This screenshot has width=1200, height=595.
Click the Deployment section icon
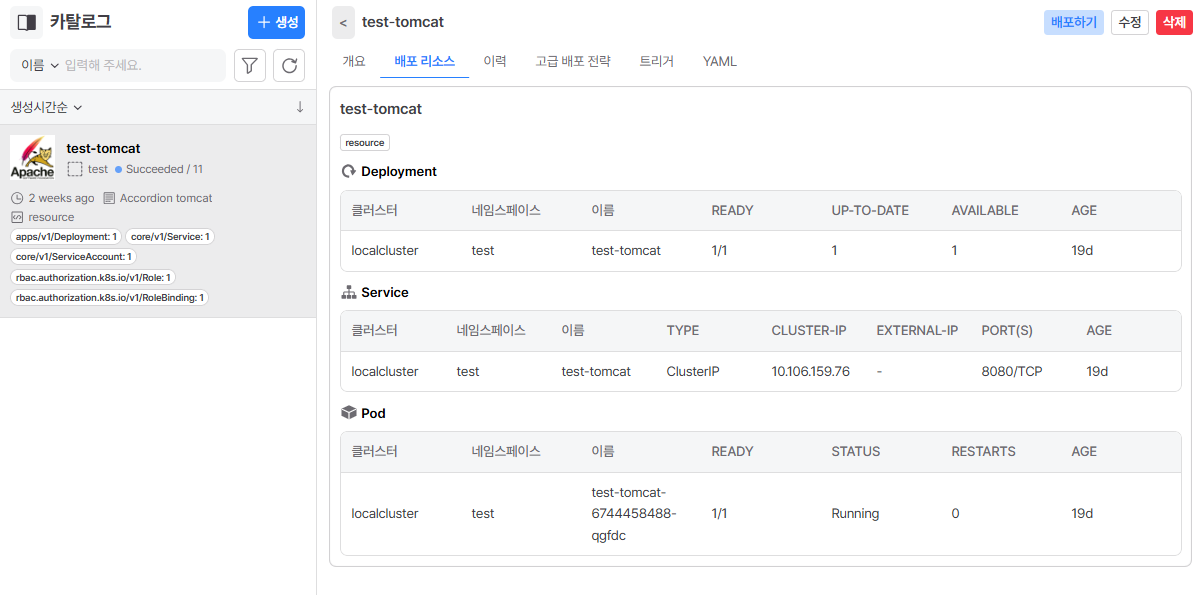tap(349, 171)
